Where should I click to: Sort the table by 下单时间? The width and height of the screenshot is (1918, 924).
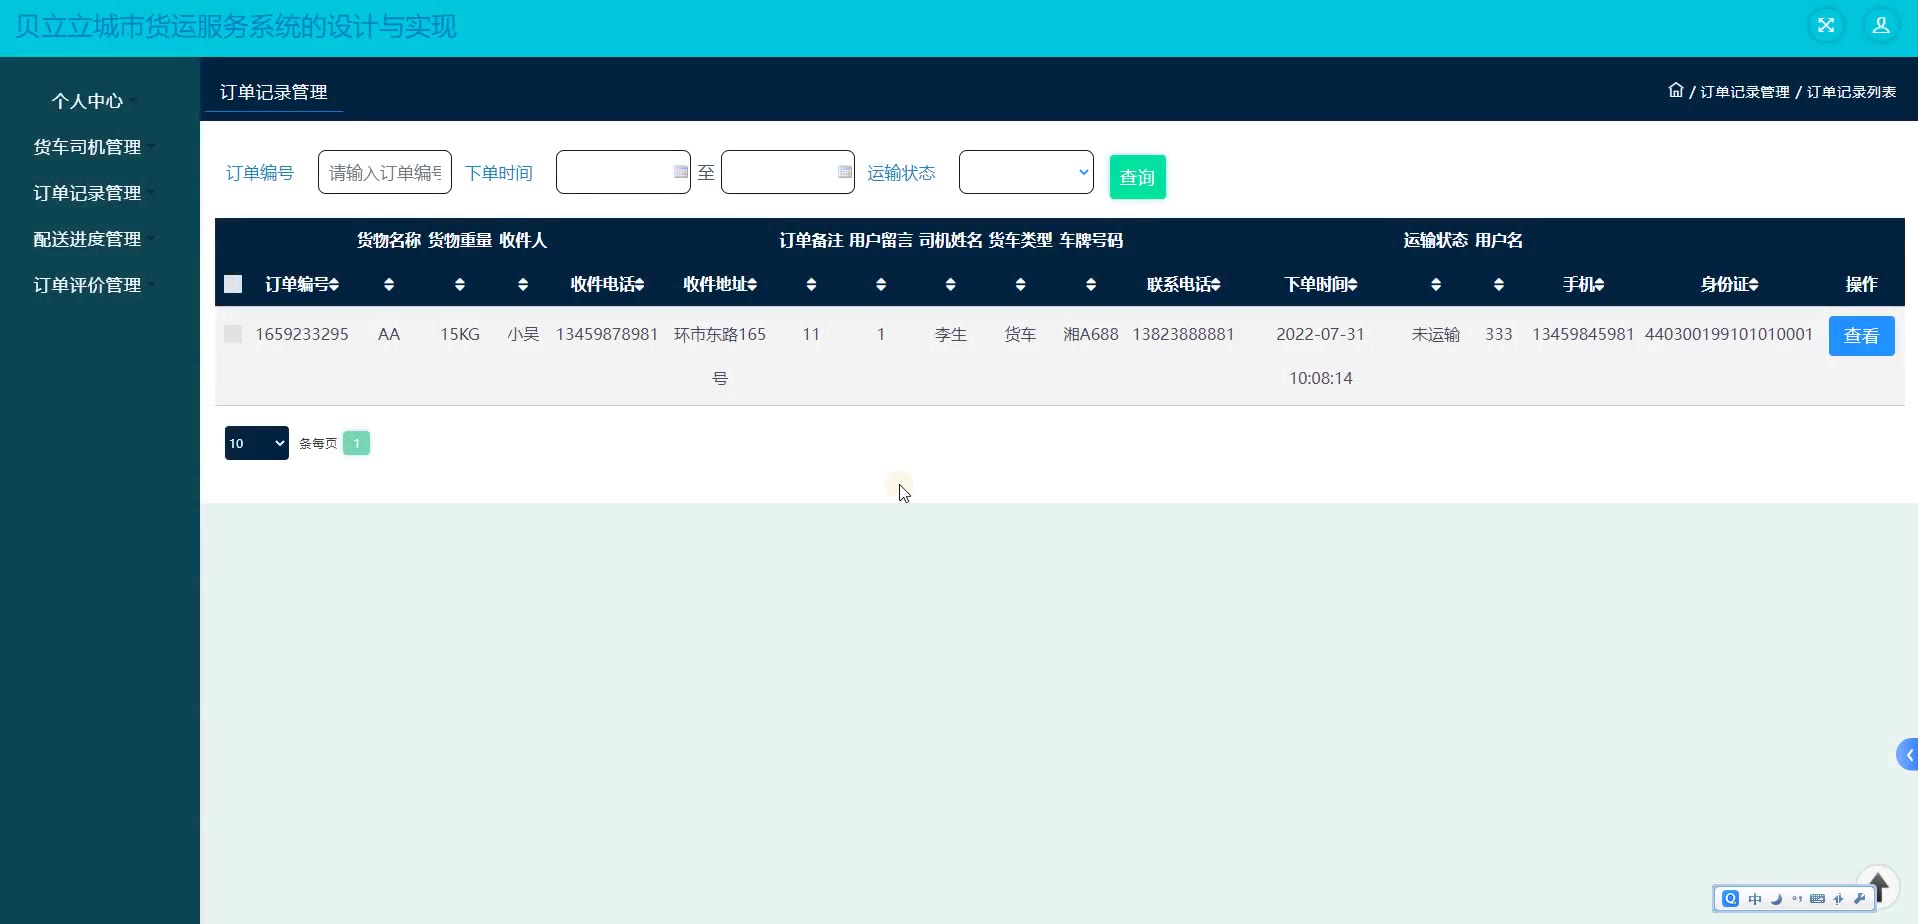pos(1321,285)
